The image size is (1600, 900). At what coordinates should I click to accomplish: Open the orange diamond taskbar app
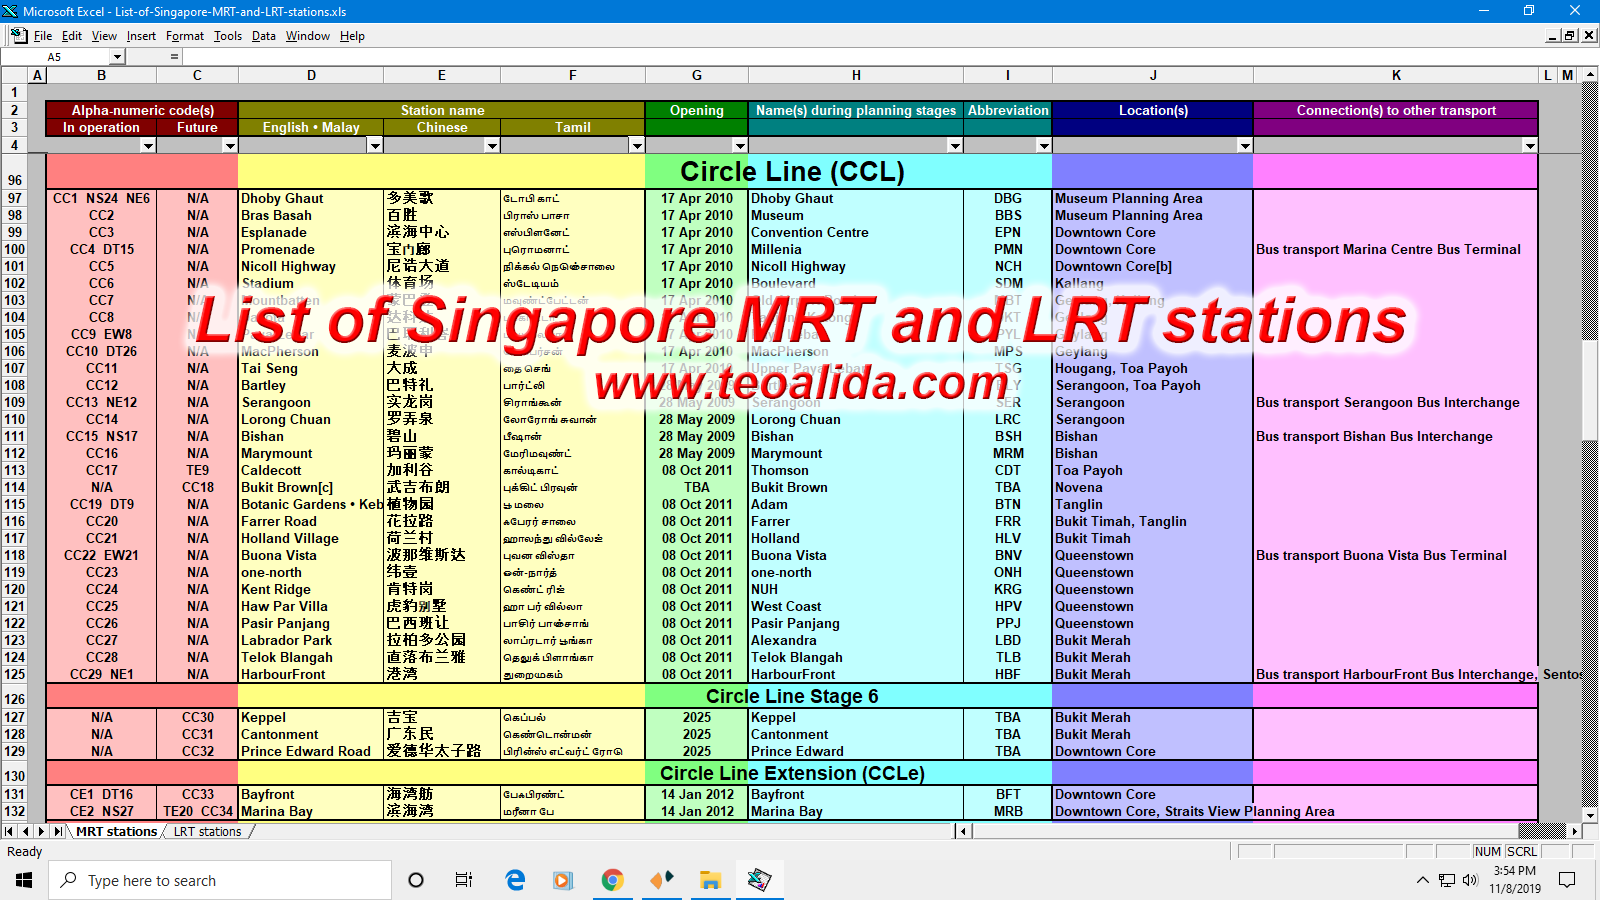click(x=661, y=880)
